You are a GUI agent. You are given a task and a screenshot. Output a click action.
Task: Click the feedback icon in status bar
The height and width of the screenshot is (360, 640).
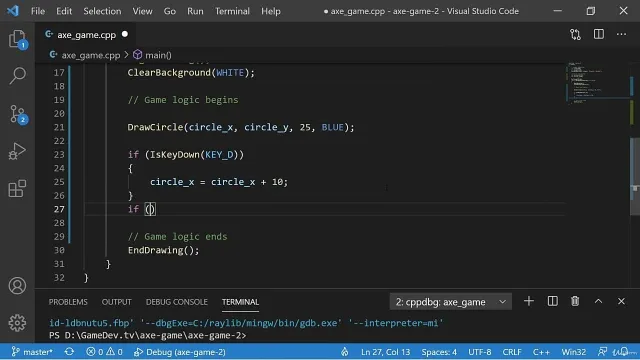pos(602,352)
